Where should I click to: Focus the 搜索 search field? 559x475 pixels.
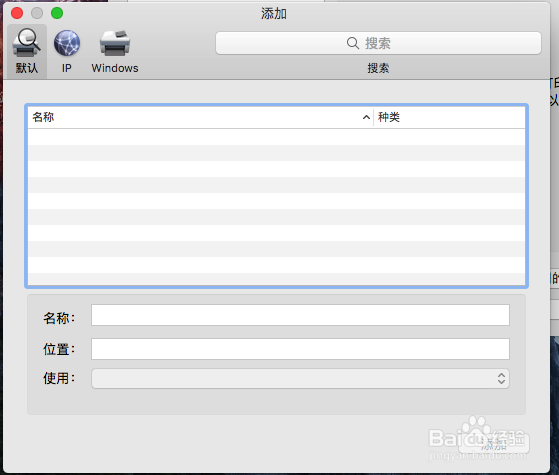pos(378,43)
